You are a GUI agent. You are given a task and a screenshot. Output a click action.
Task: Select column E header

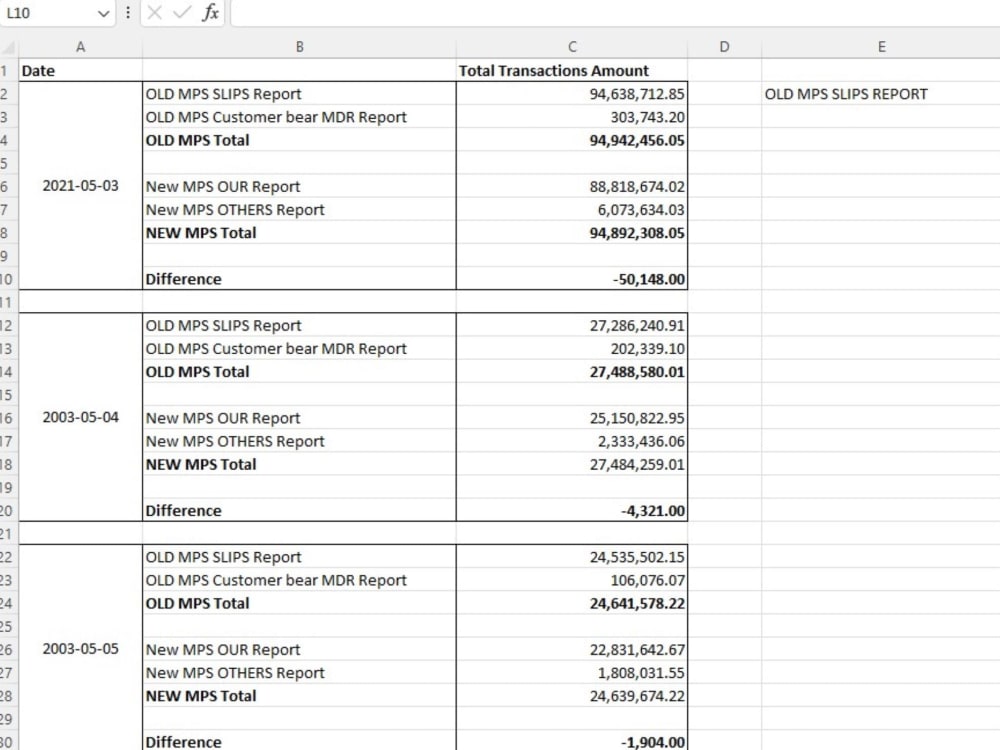point(881,47)
